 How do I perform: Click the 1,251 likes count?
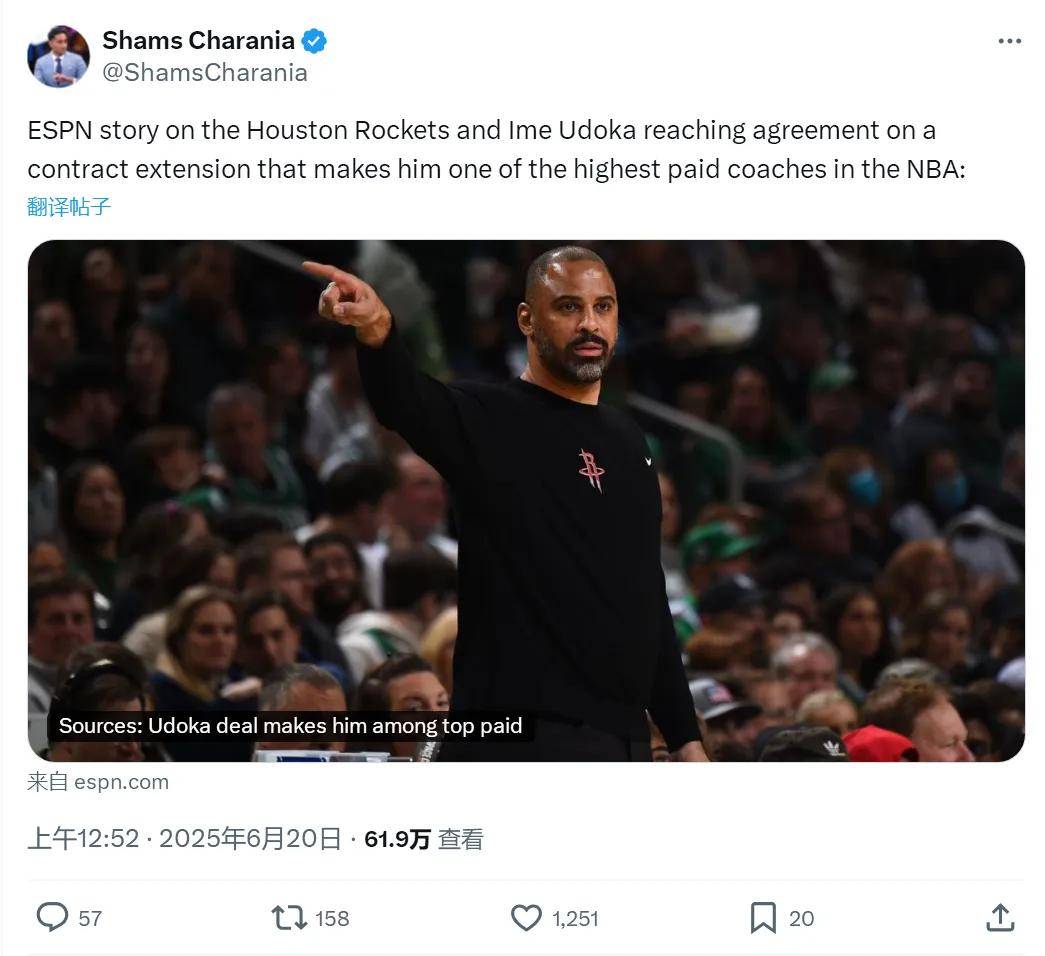575,919
